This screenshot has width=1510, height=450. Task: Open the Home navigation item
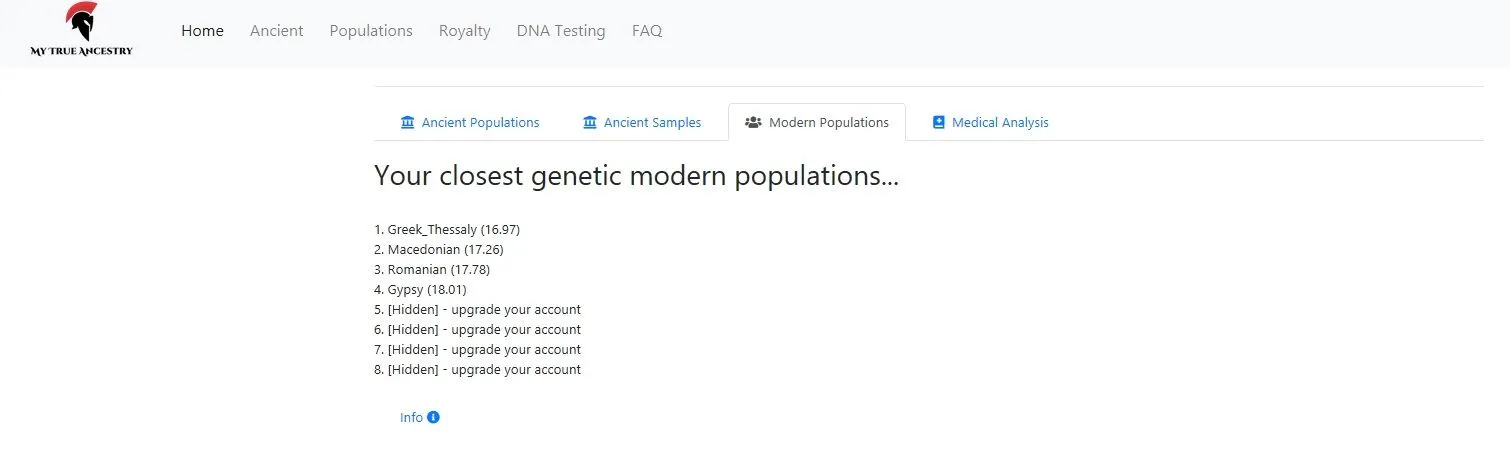[x=202, y=31]
